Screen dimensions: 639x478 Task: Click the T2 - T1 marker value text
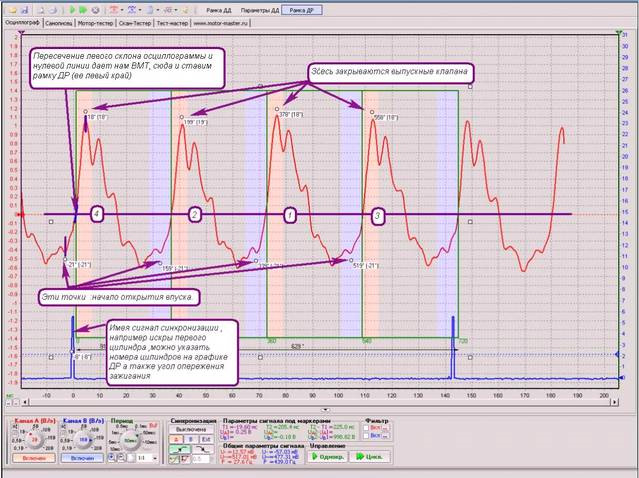(x=331, y=427)
